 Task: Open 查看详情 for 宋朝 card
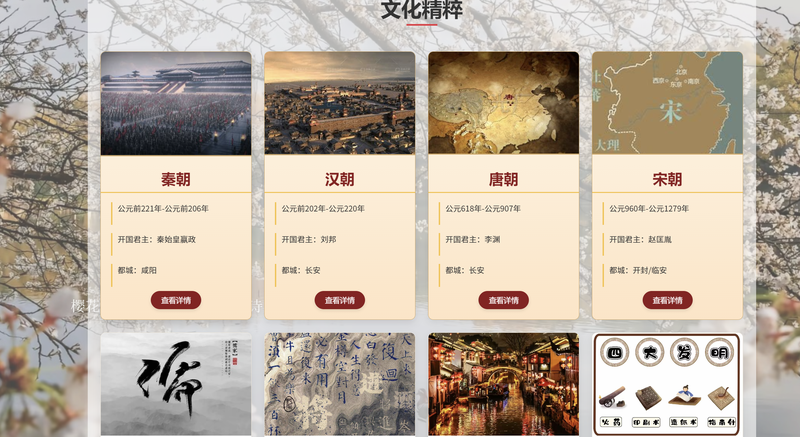point(667,300)
